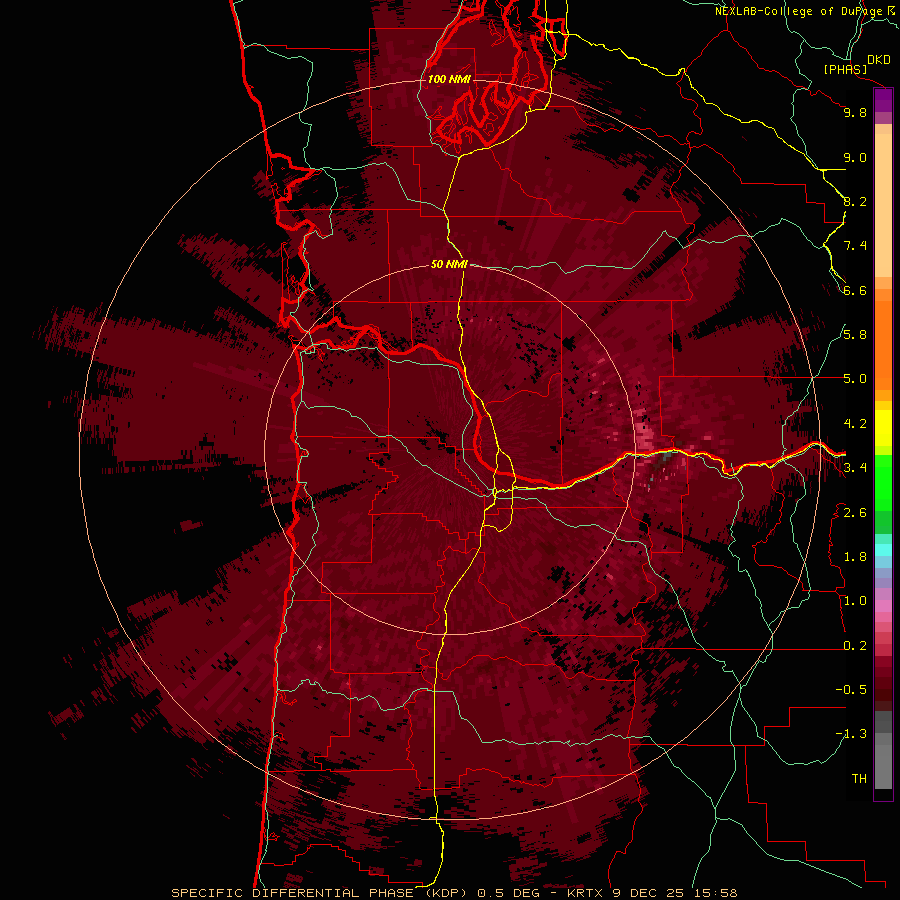Click '0.5 DEG' elevation text in the caption
The width and height of the screenshot is (900, 900).
[x=509, y=893]
